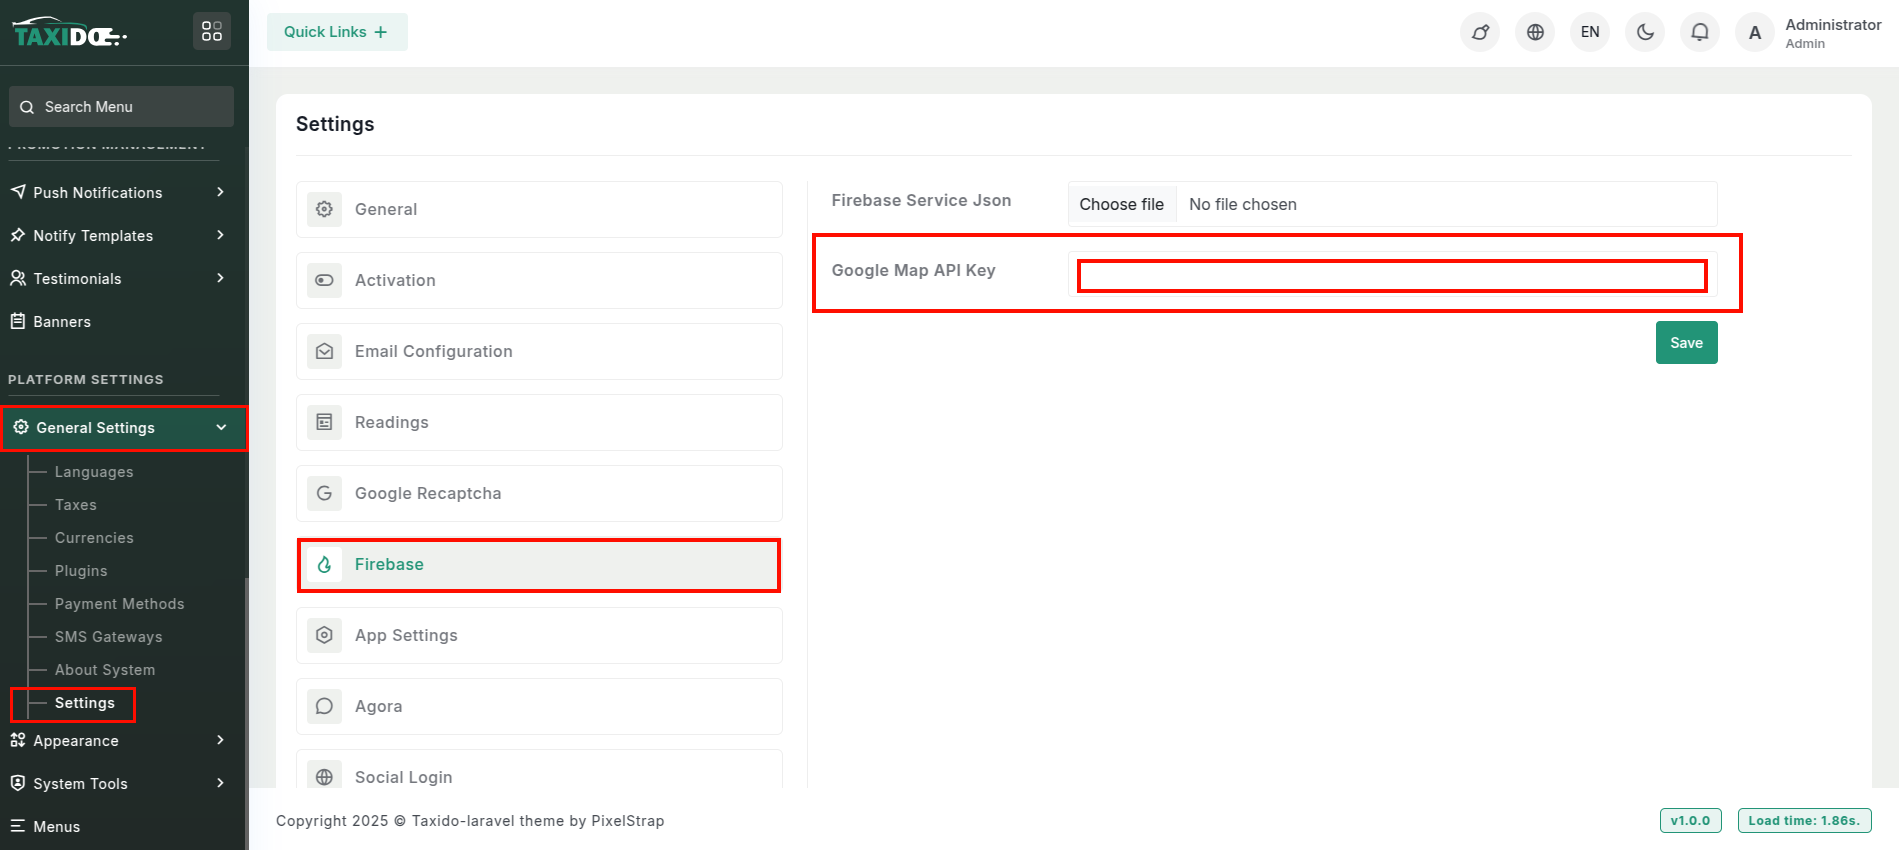
Task: Click the Activation toggle icon
Action: [324, 281]
